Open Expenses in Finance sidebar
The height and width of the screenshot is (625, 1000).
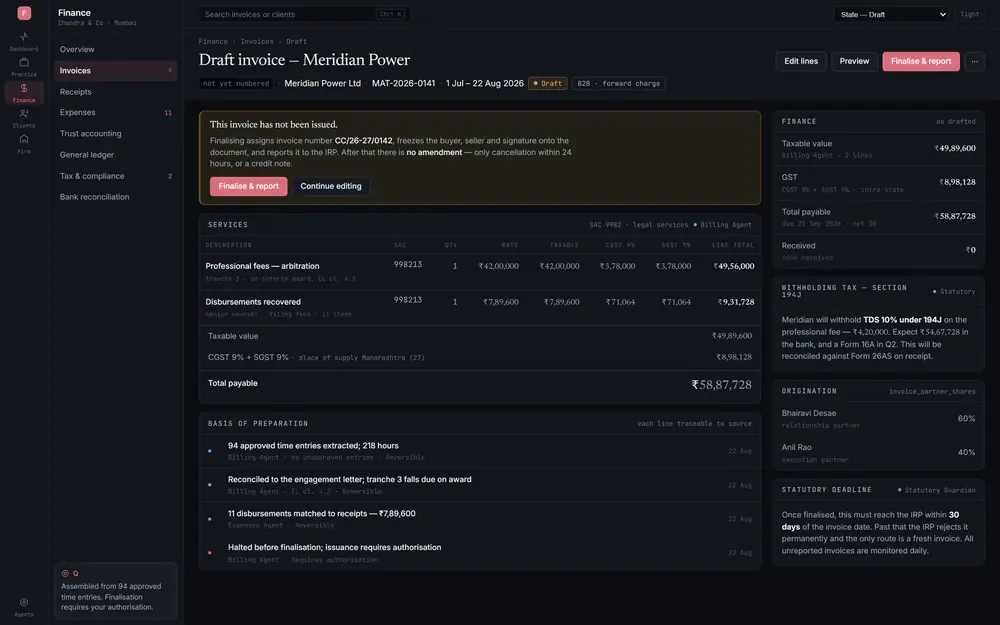115,112
